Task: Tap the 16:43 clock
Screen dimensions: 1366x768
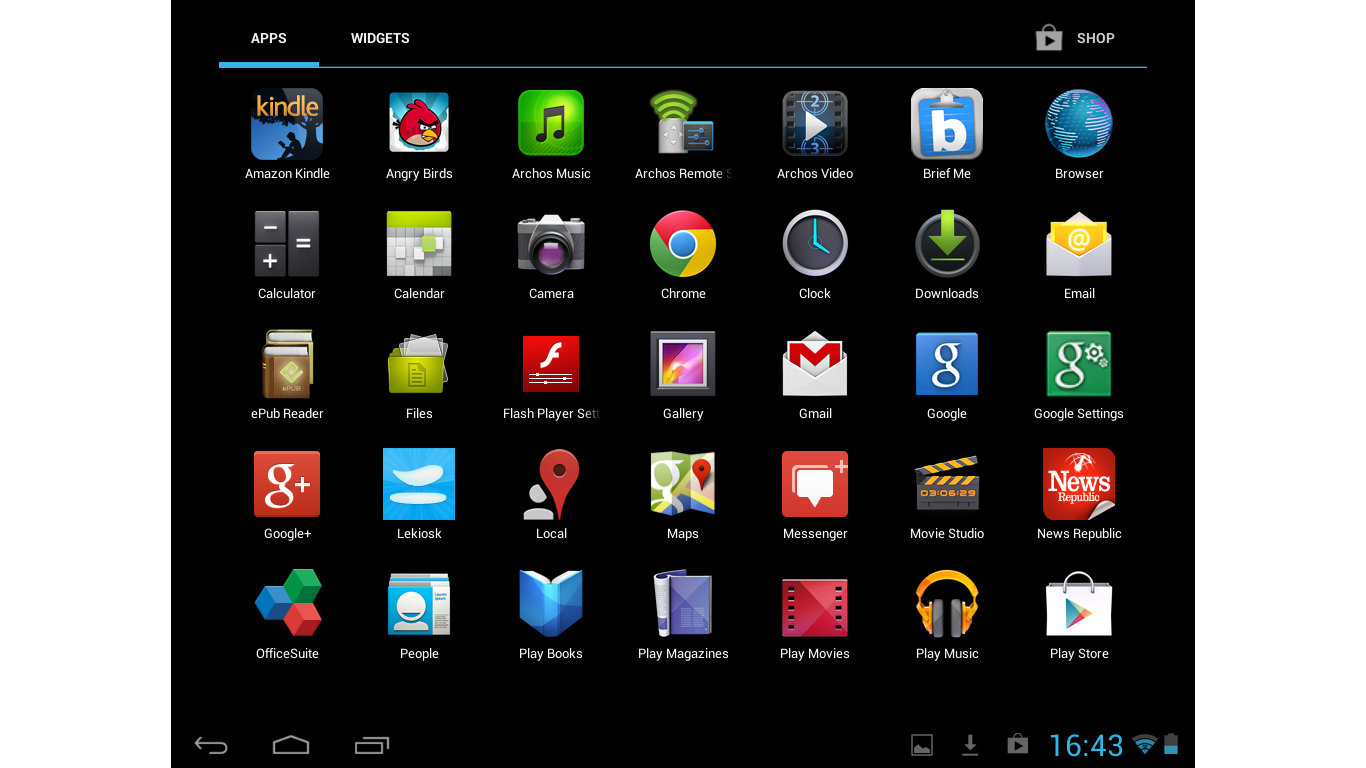Action: [1086, 745]
